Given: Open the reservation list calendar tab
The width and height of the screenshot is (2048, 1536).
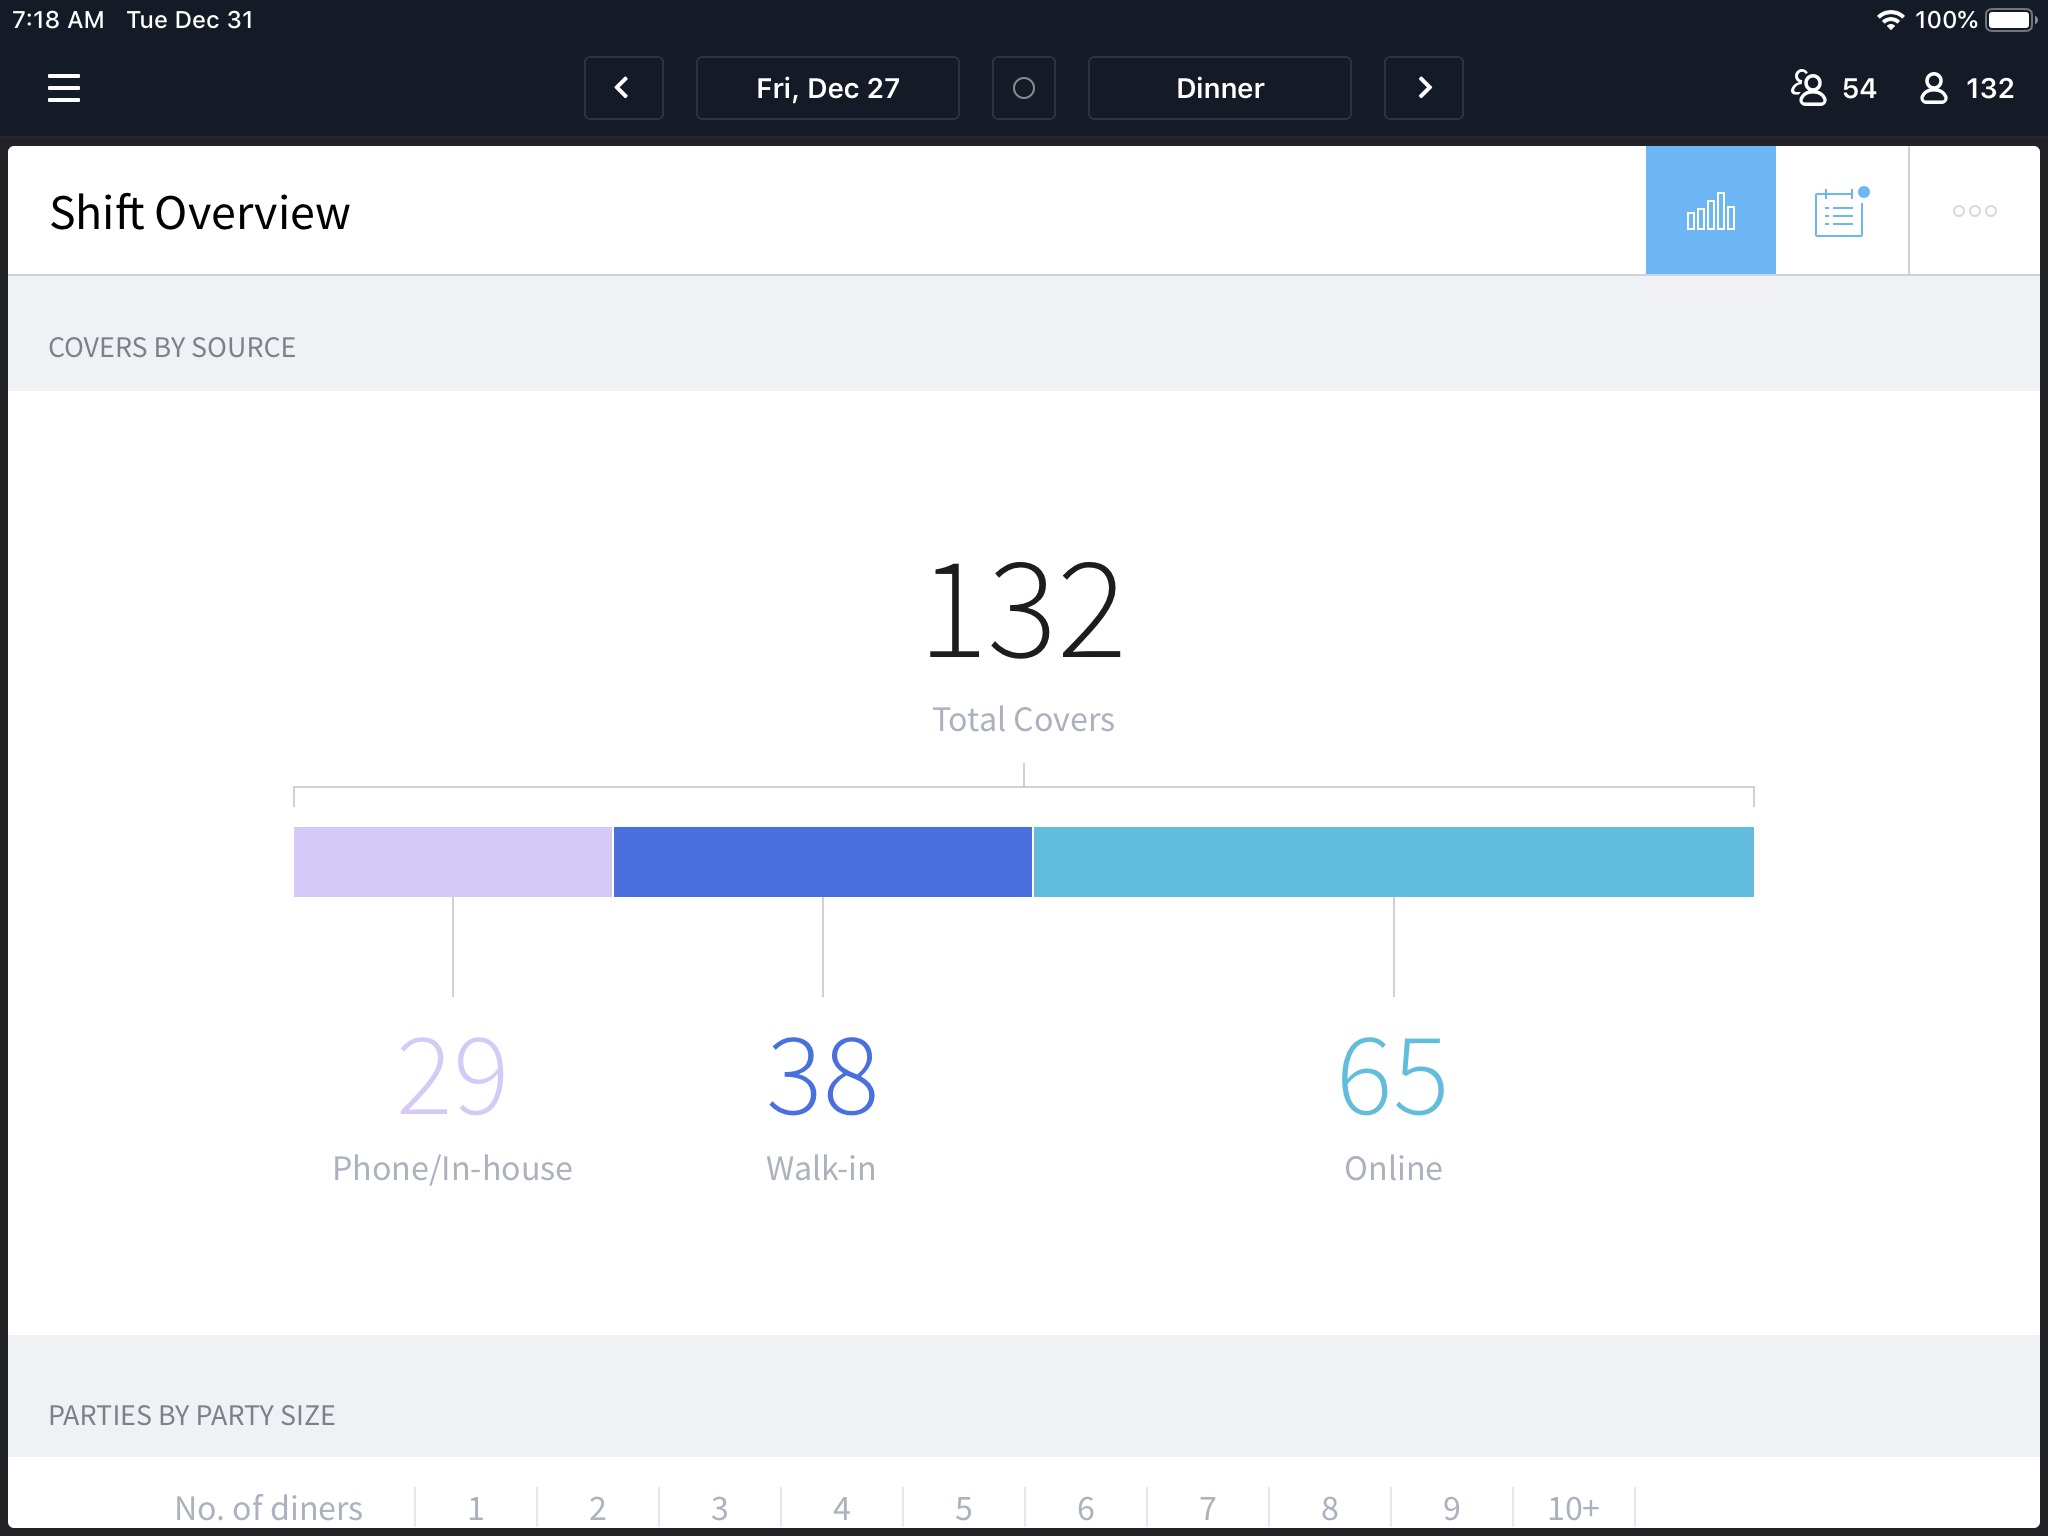Looking at the screenshot, I should 1841,210.
